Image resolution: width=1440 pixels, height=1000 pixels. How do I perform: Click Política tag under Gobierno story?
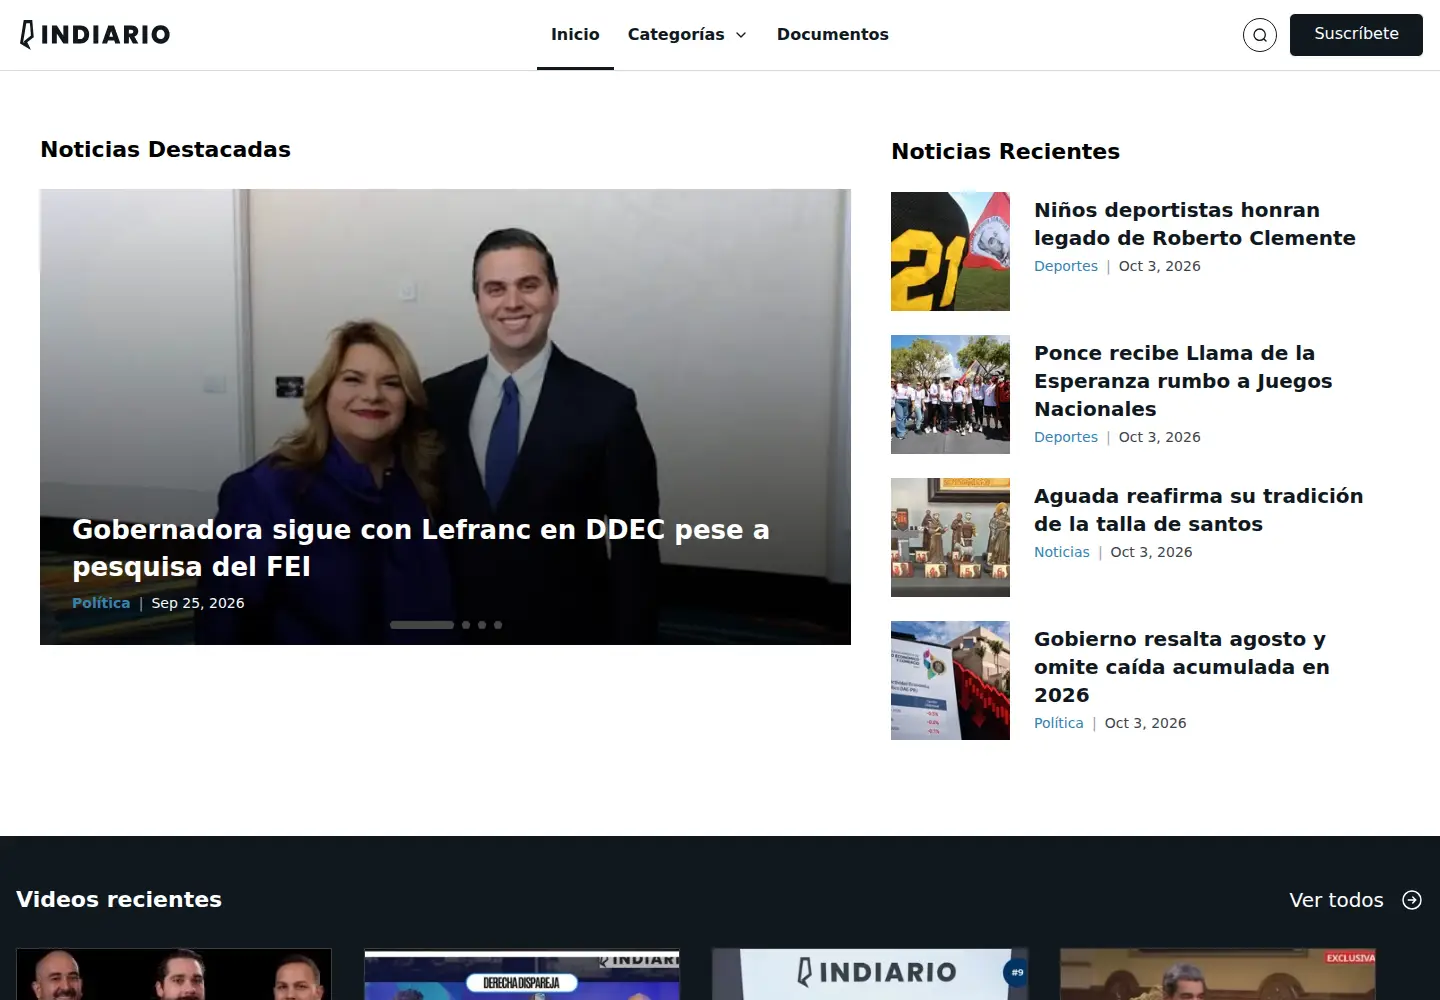[1059, 723]
